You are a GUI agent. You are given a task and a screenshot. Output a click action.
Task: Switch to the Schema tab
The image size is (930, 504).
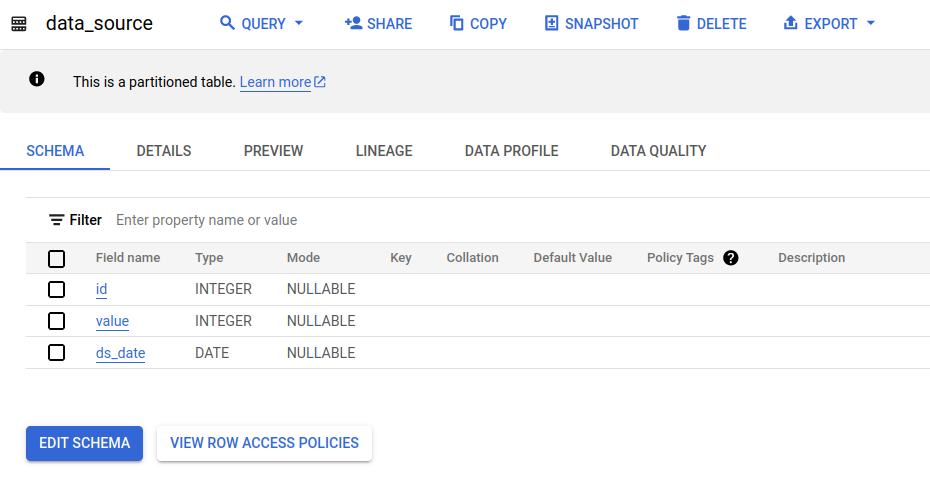55,151
